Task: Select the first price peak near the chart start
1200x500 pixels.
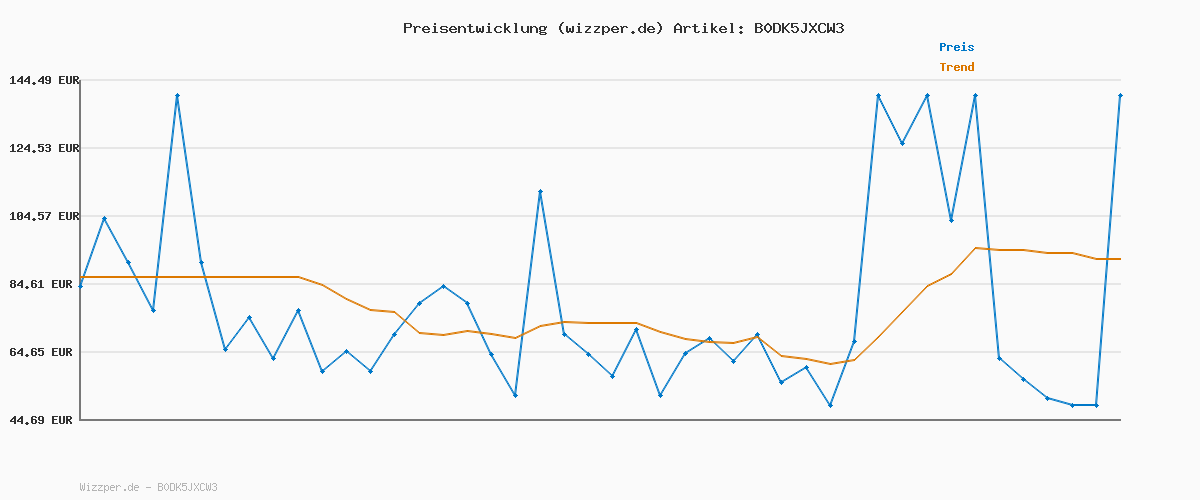Action: (x=177, y=95)
